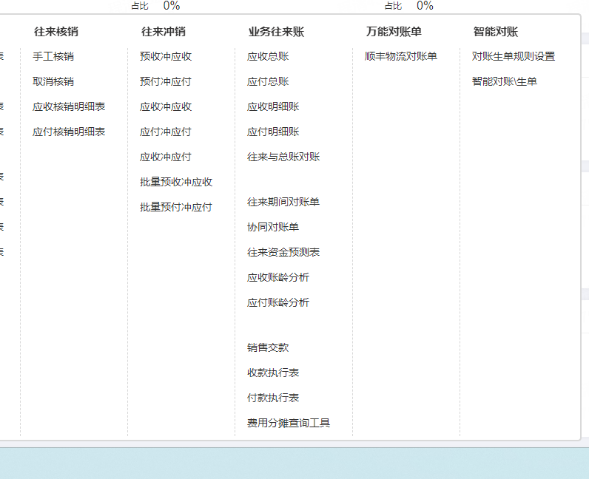Open 付款执行表
The width and height of the screenshot is (589, 480).
273,398
